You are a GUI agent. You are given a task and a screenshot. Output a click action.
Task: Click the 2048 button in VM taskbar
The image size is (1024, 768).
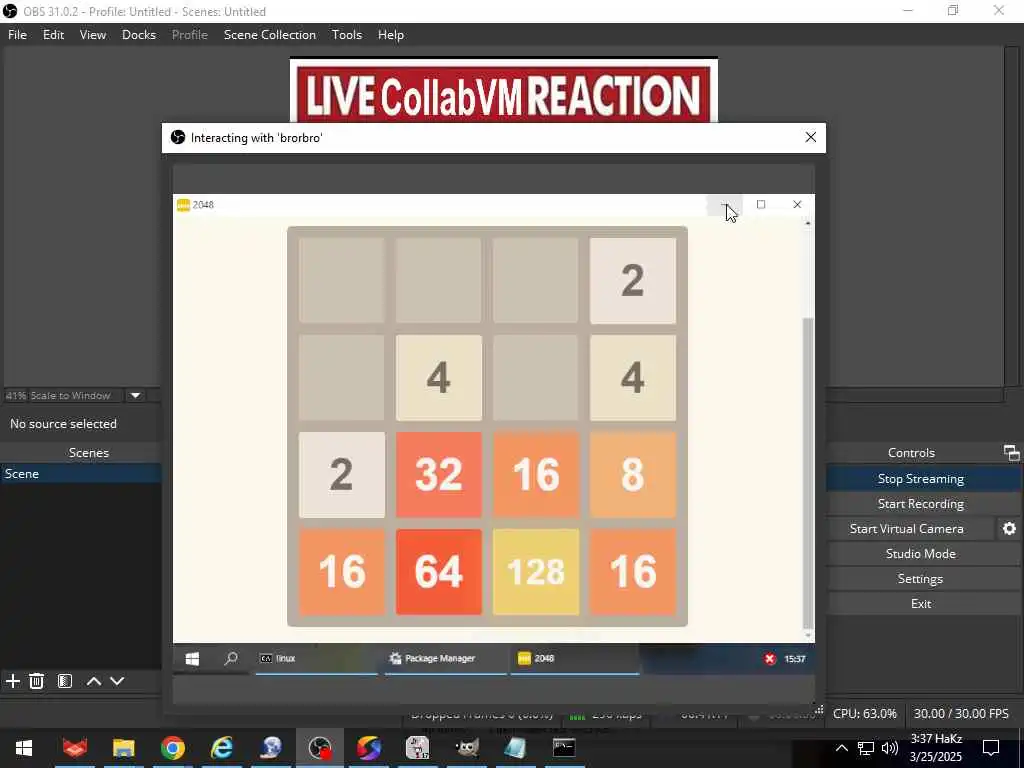(x=575, y=659)
